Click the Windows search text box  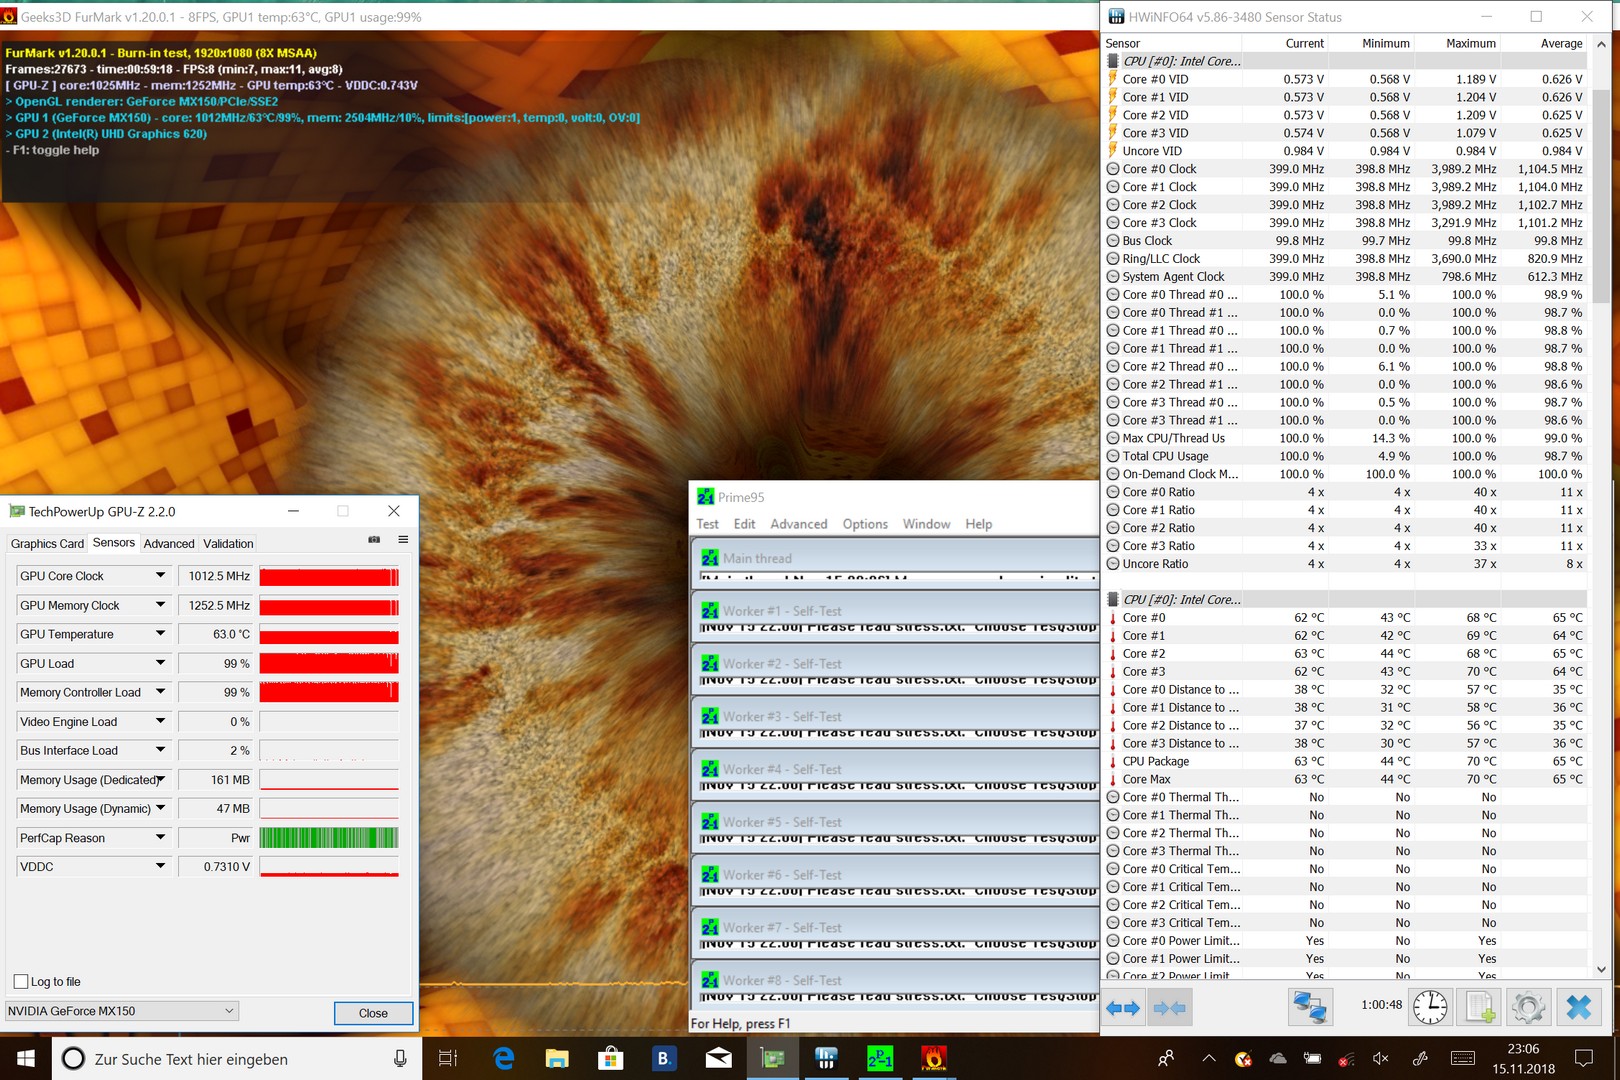click(x=238, y=1058)
